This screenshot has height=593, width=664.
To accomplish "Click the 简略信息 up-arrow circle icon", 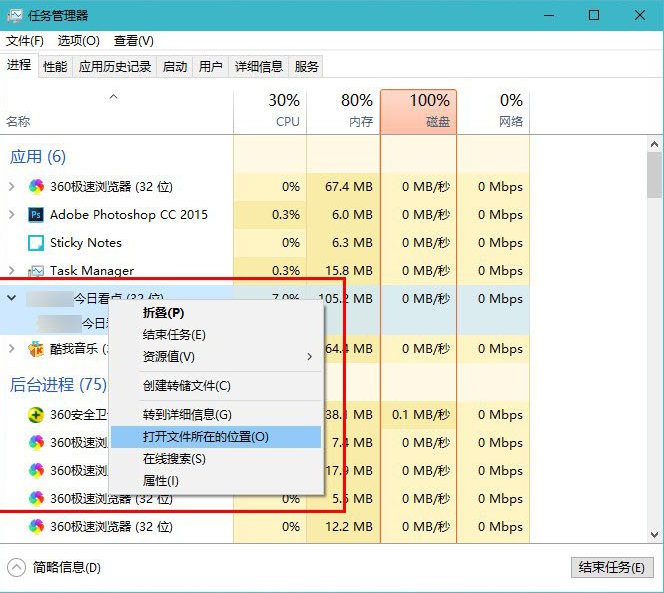I will (x=16, y=567).
